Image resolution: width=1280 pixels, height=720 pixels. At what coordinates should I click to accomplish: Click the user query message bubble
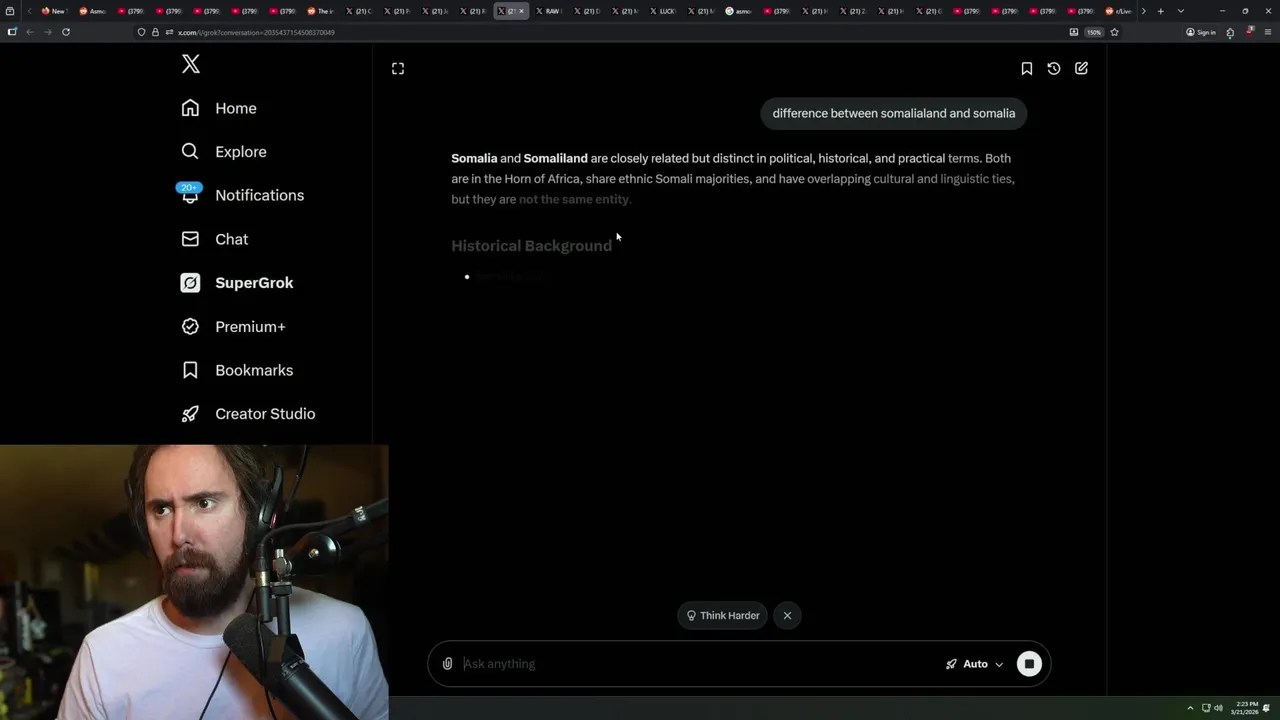894,113
